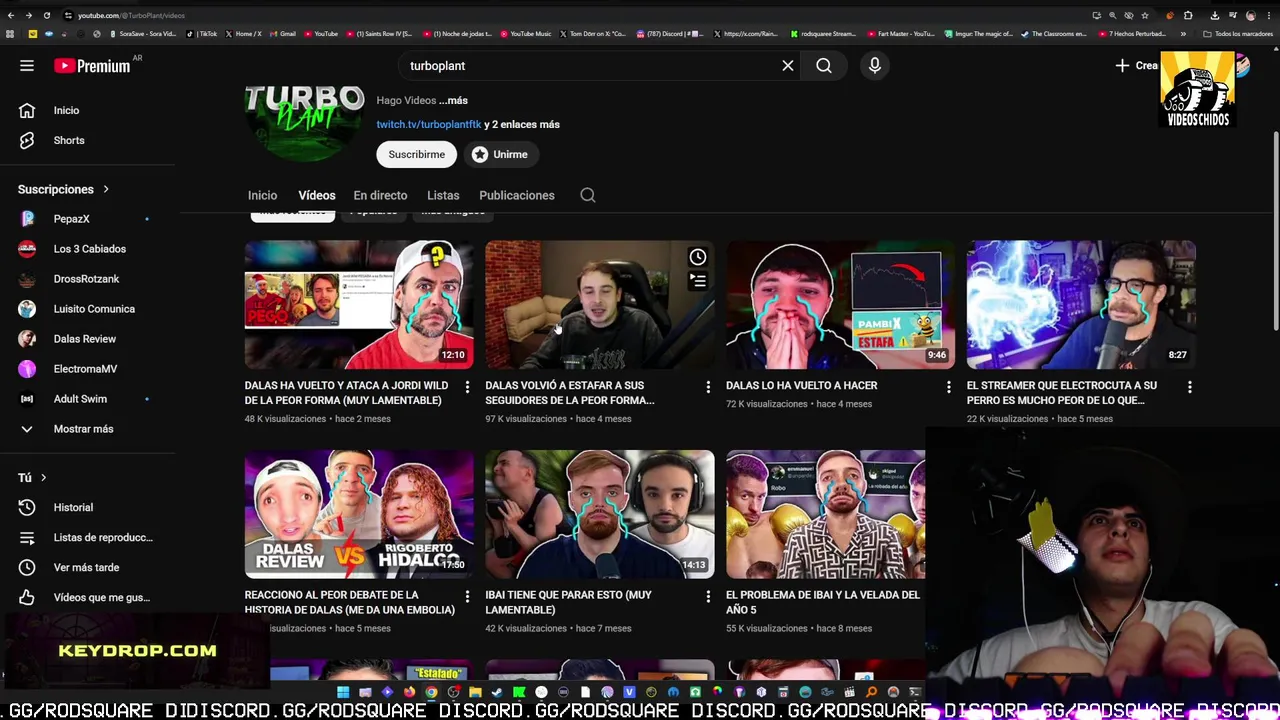Screen dimensions: 1280x720
Task: Click the YouTube Premium logo
Action: [x=92, y=66]
